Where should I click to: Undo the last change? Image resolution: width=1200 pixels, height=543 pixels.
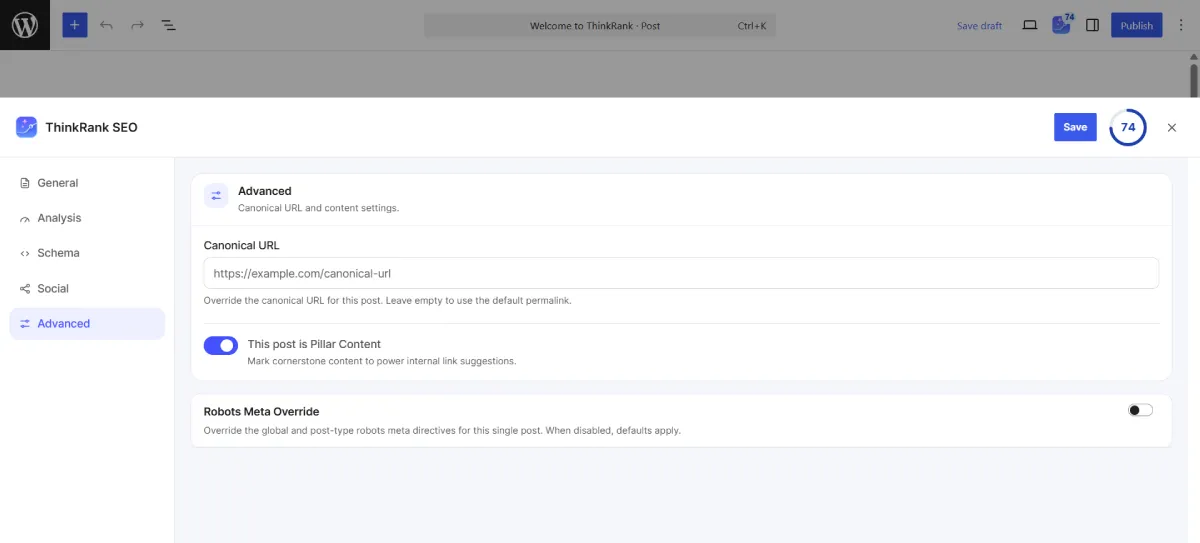point(106,25)
